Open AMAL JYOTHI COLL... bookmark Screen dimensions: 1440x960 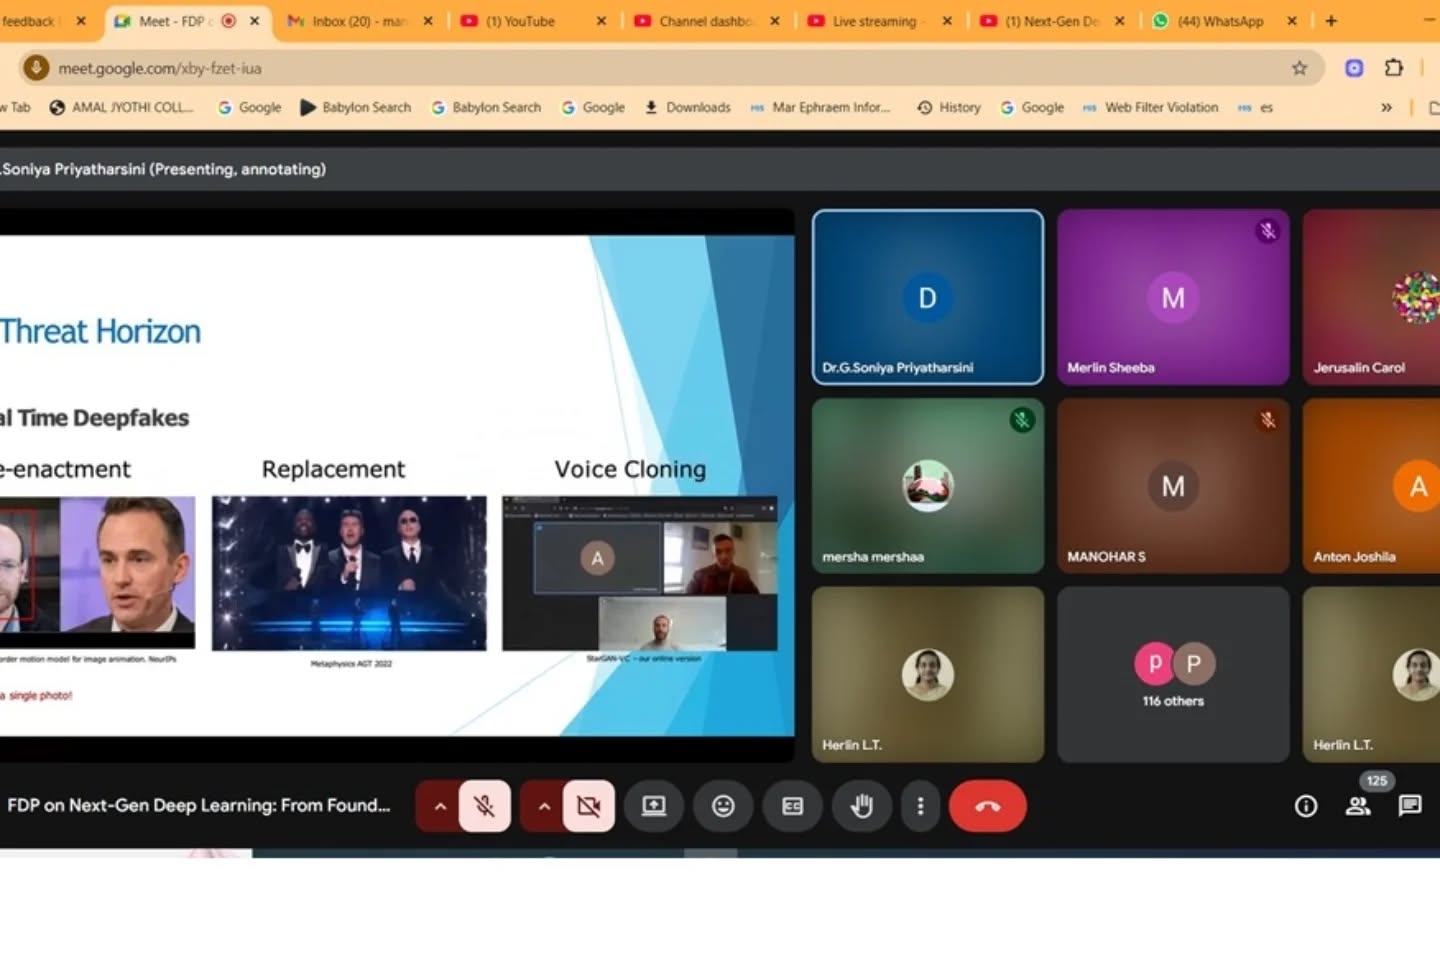(x=122, y=107)
